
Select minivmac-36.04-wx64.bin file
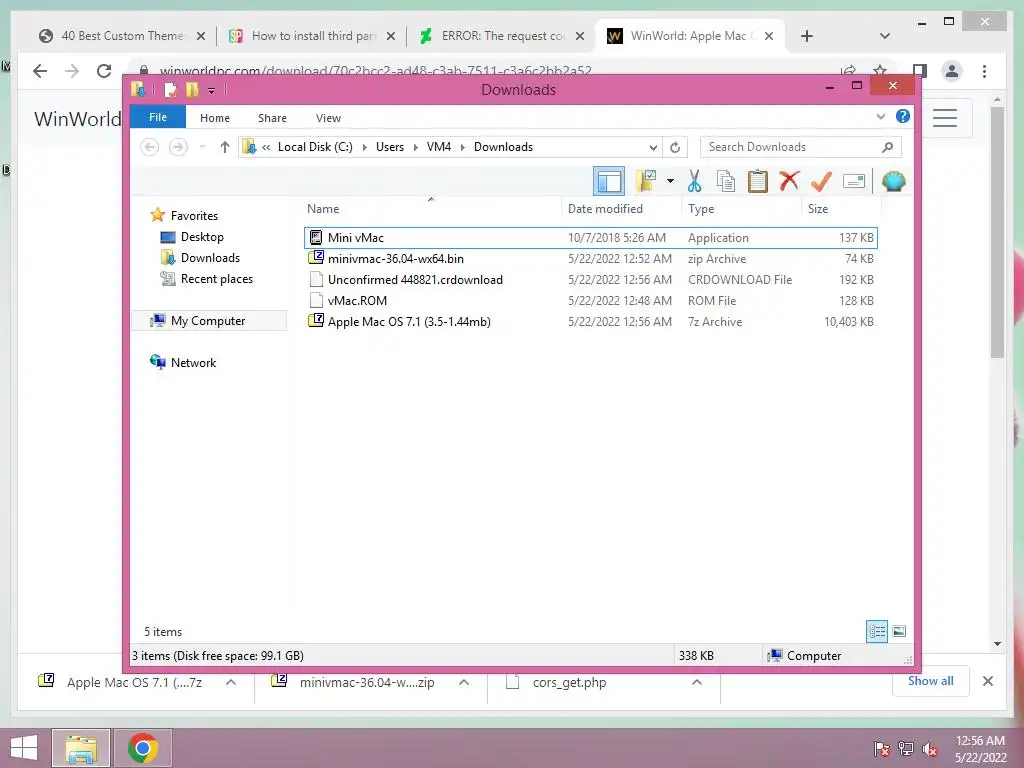(590, 259)
